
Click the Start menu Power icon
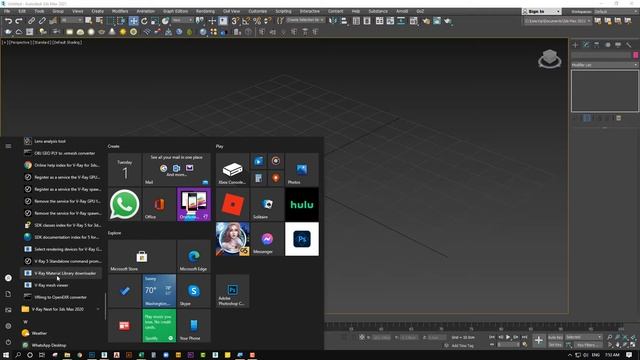8,342
